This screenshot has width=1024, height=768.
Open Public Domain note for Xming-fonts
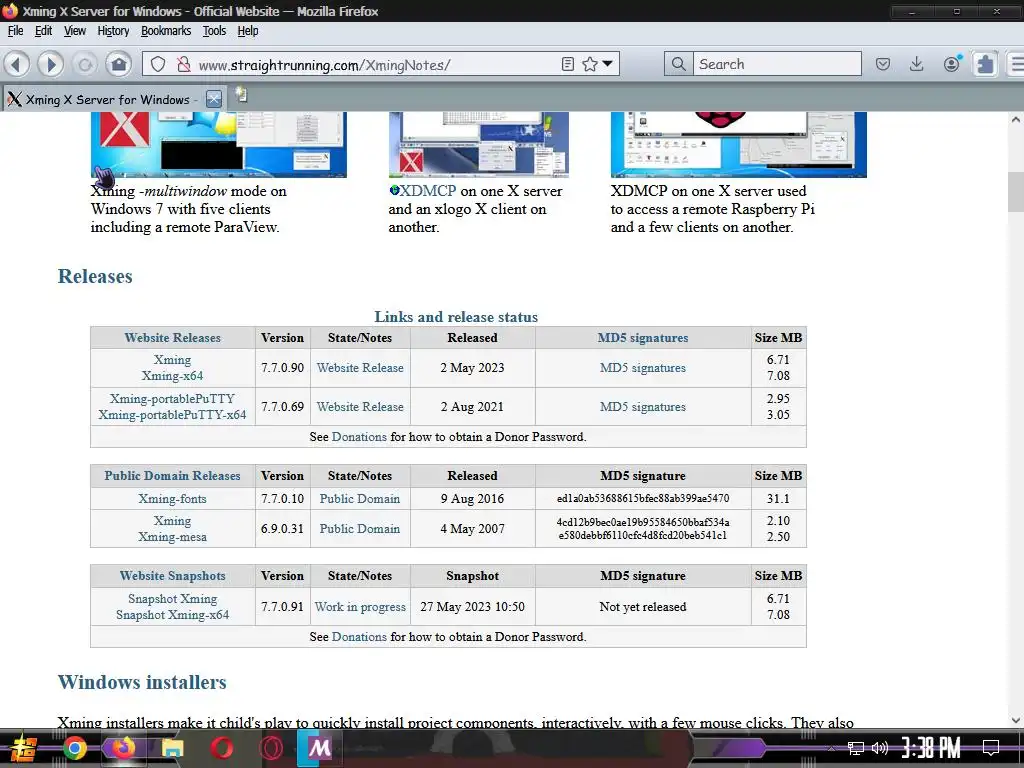360,499
